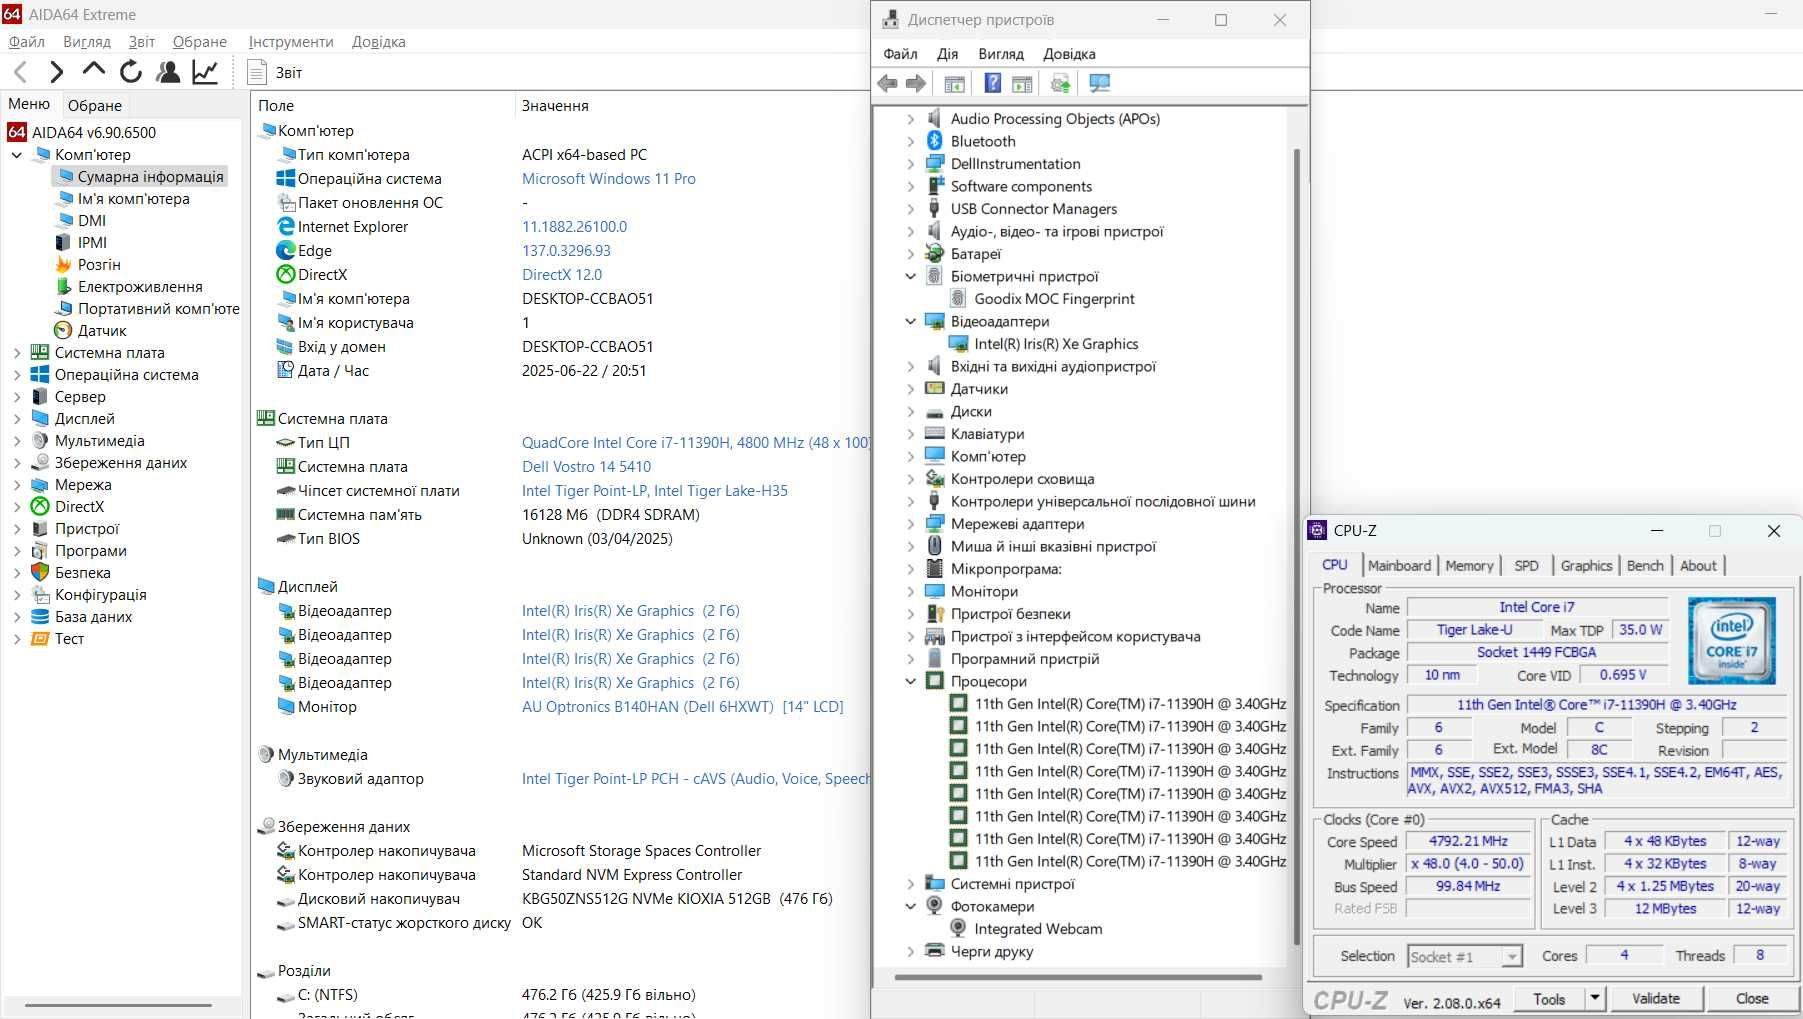Expand Мережа node in AIDA64 tree

click(x=17, y=484)
